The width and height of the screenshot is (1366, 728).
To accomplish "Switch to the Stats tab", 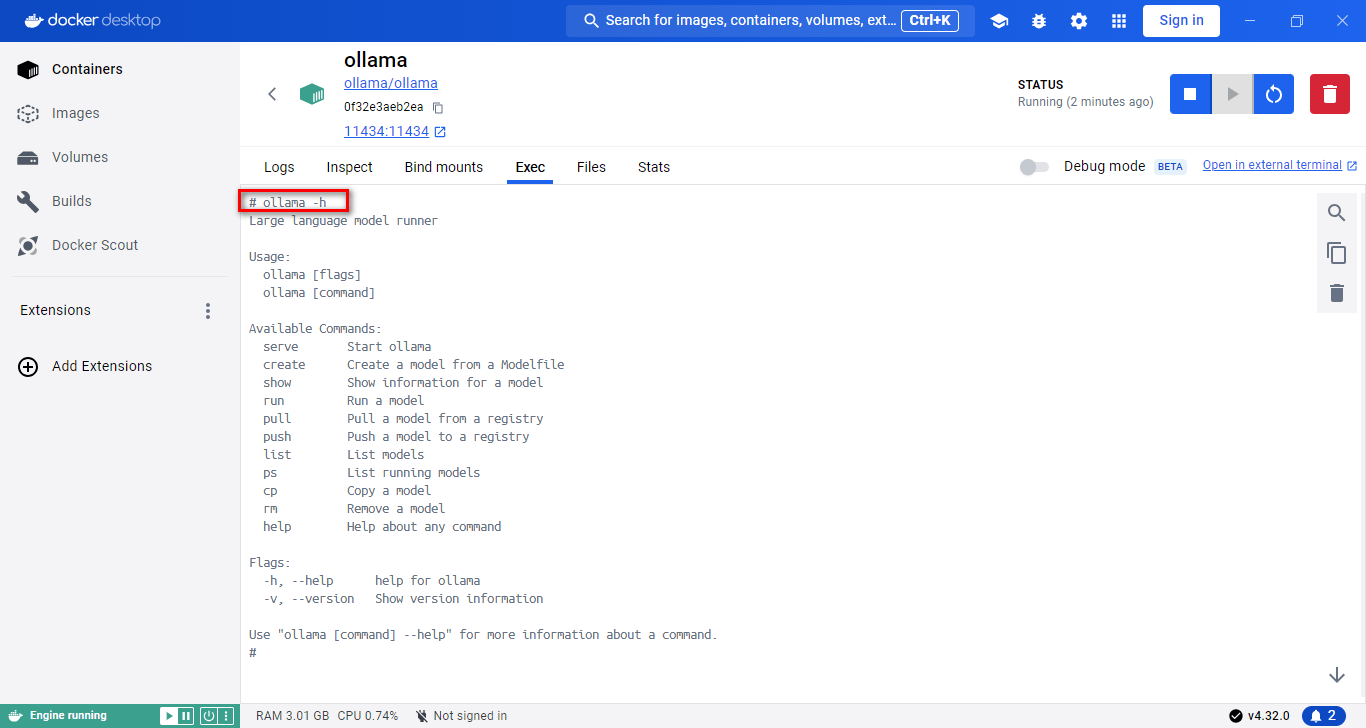I will 654,167.
